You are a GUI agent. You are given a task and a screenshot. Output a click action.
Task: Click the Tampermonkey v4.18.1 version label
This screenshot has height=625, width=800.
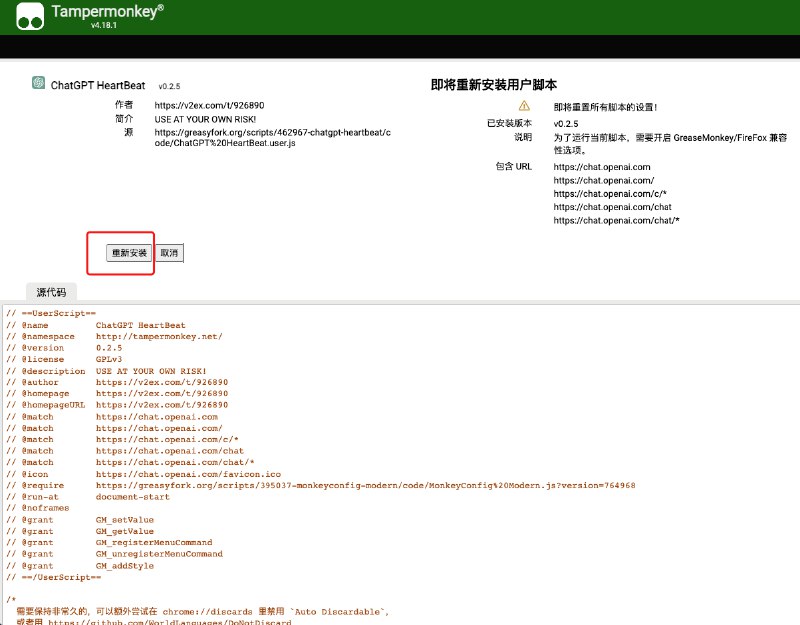(104, 25)
